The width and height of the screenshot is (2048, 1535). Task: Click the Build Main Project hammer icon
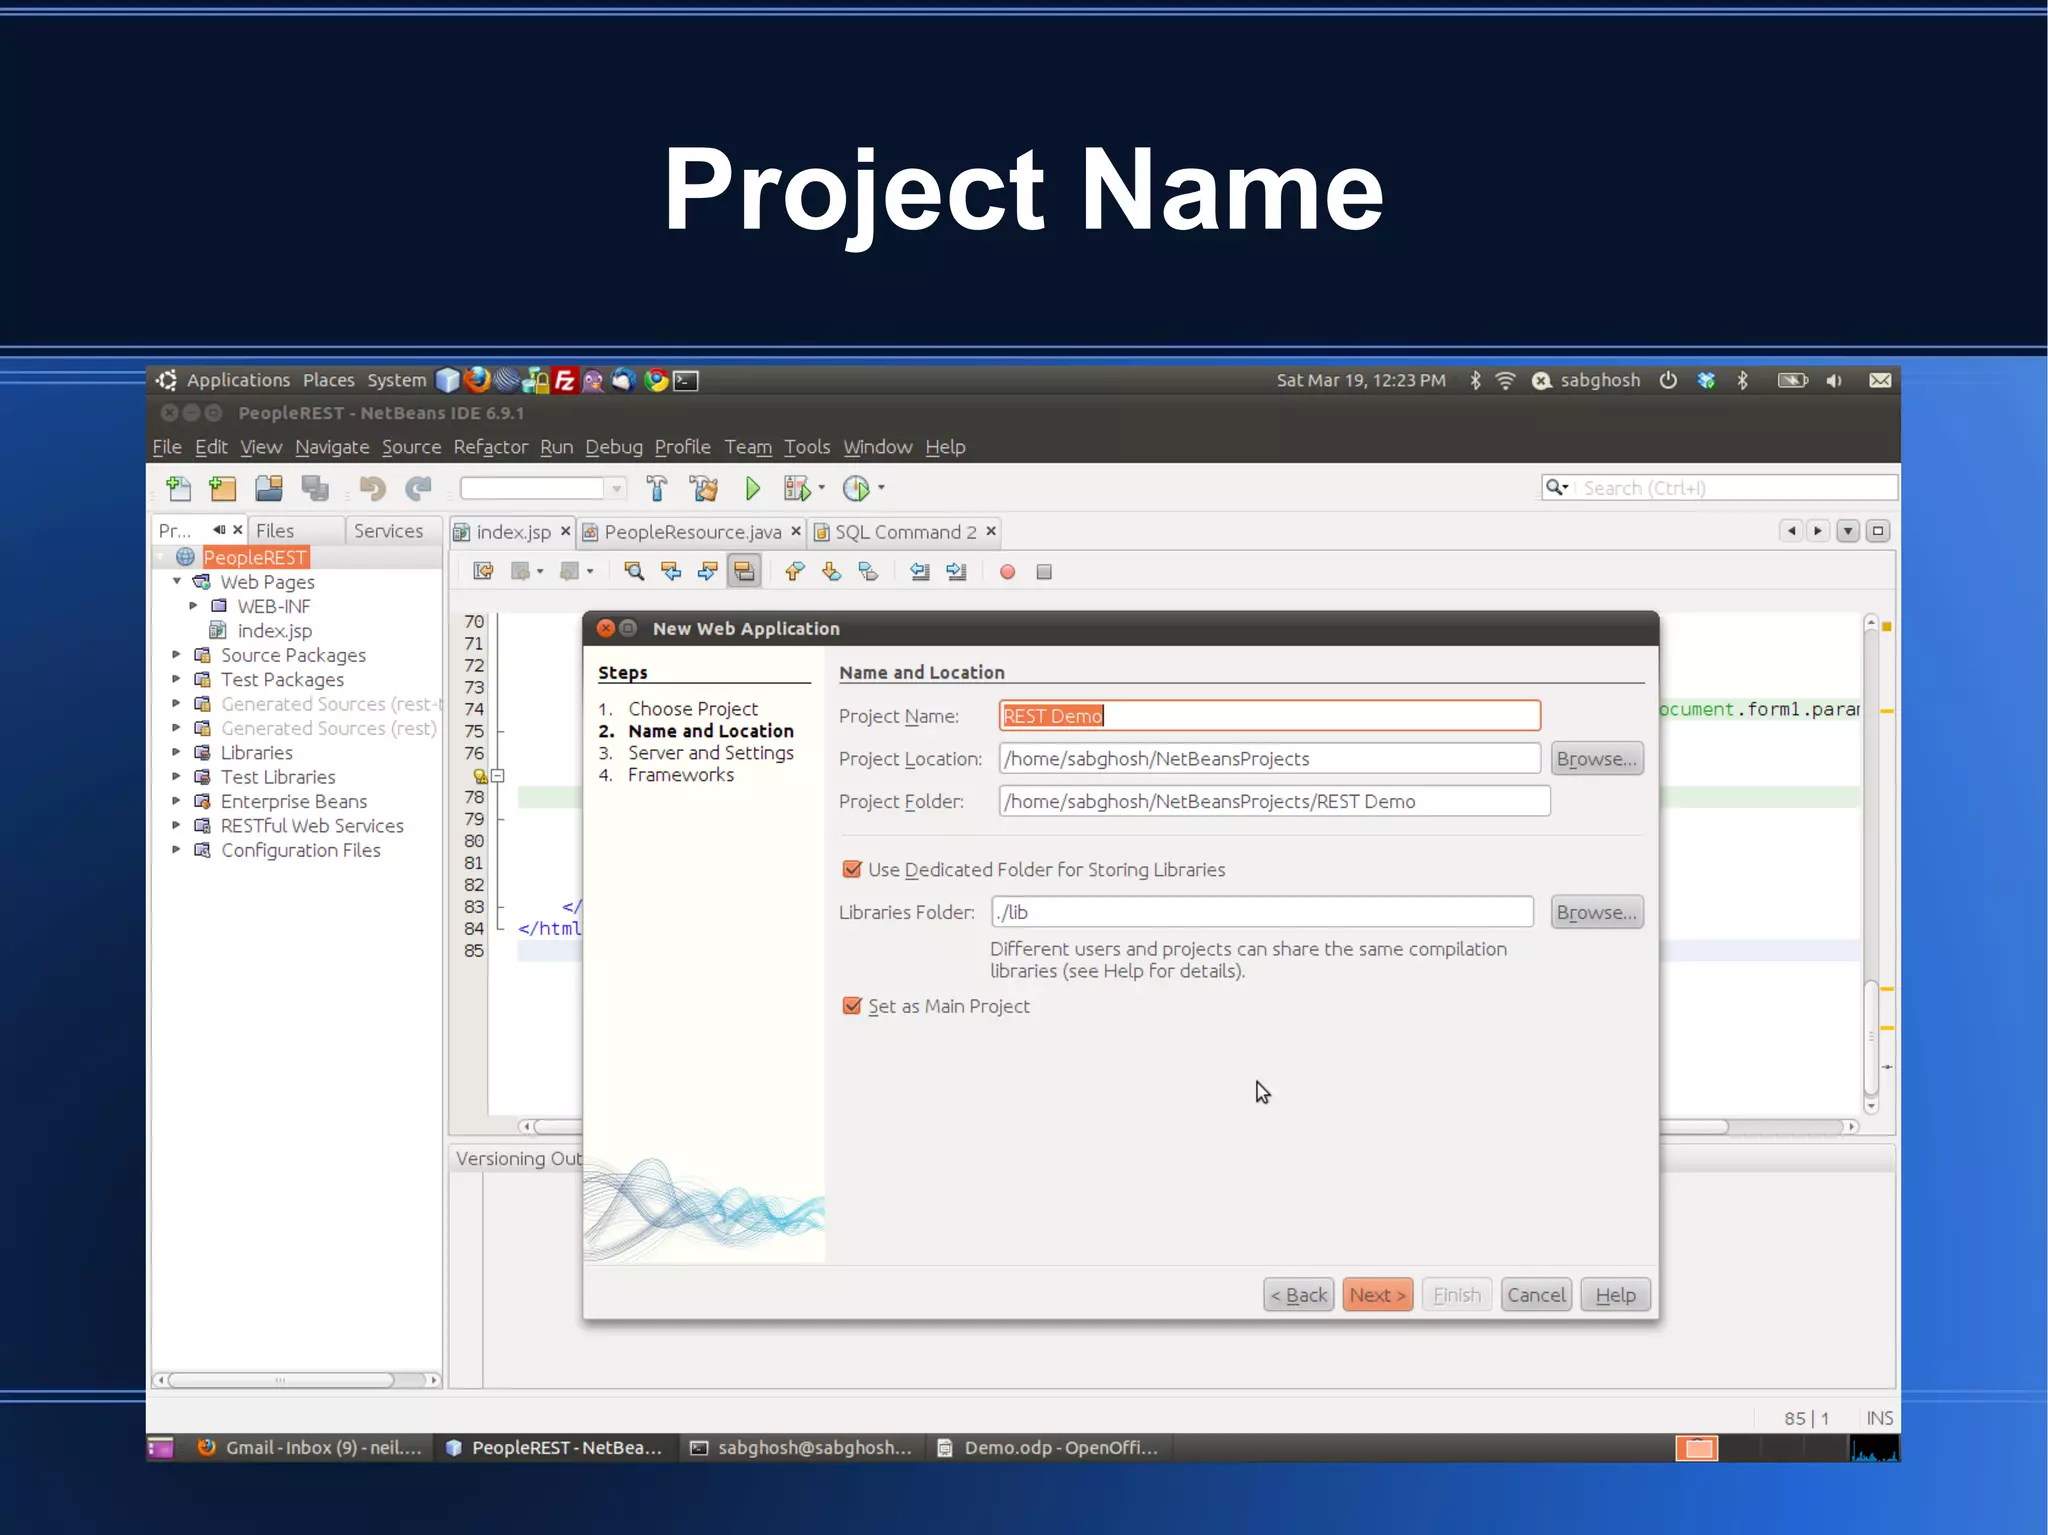coord(657,488)
